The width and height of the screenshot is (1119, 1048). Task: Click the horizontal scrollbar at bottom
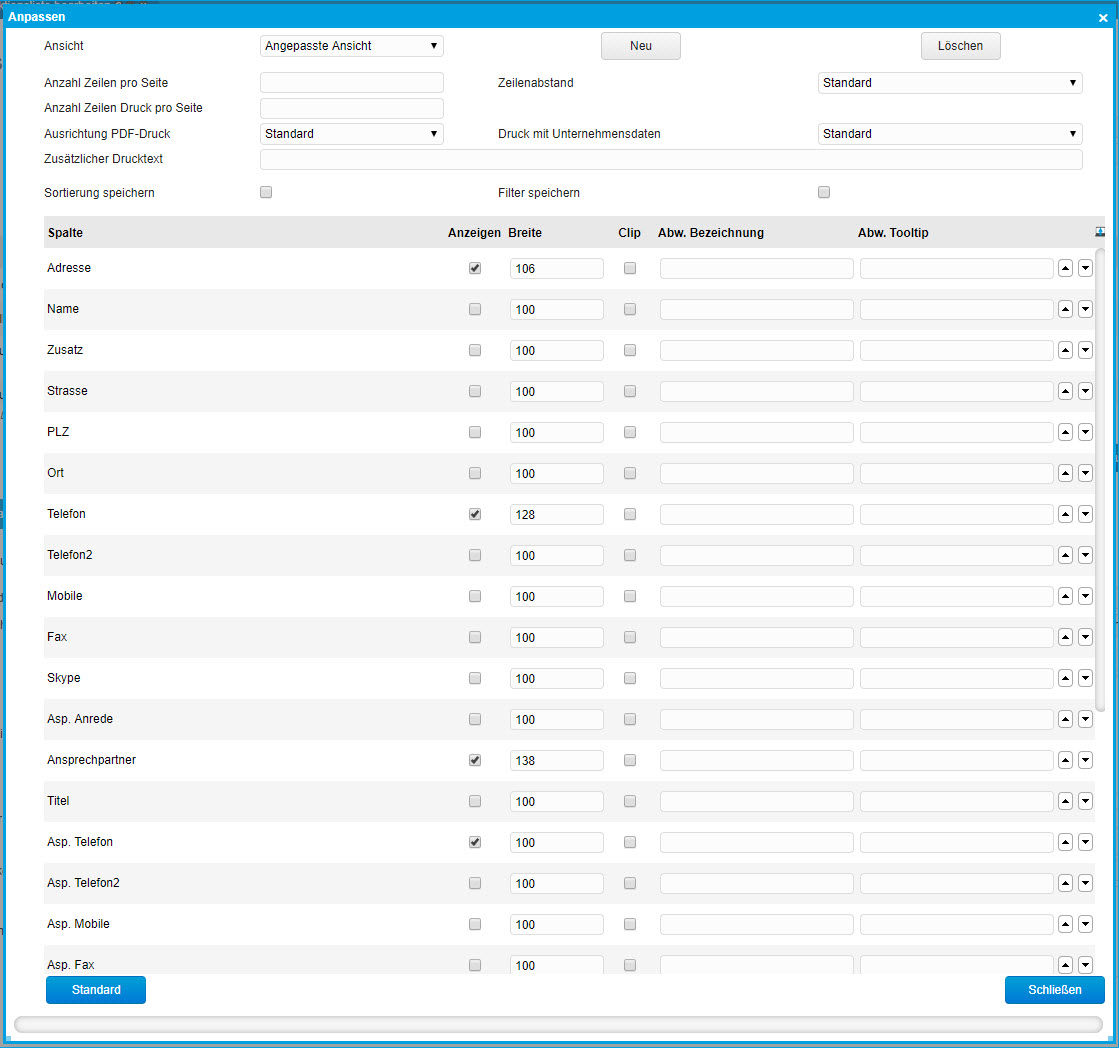(x=558, y=1024)
